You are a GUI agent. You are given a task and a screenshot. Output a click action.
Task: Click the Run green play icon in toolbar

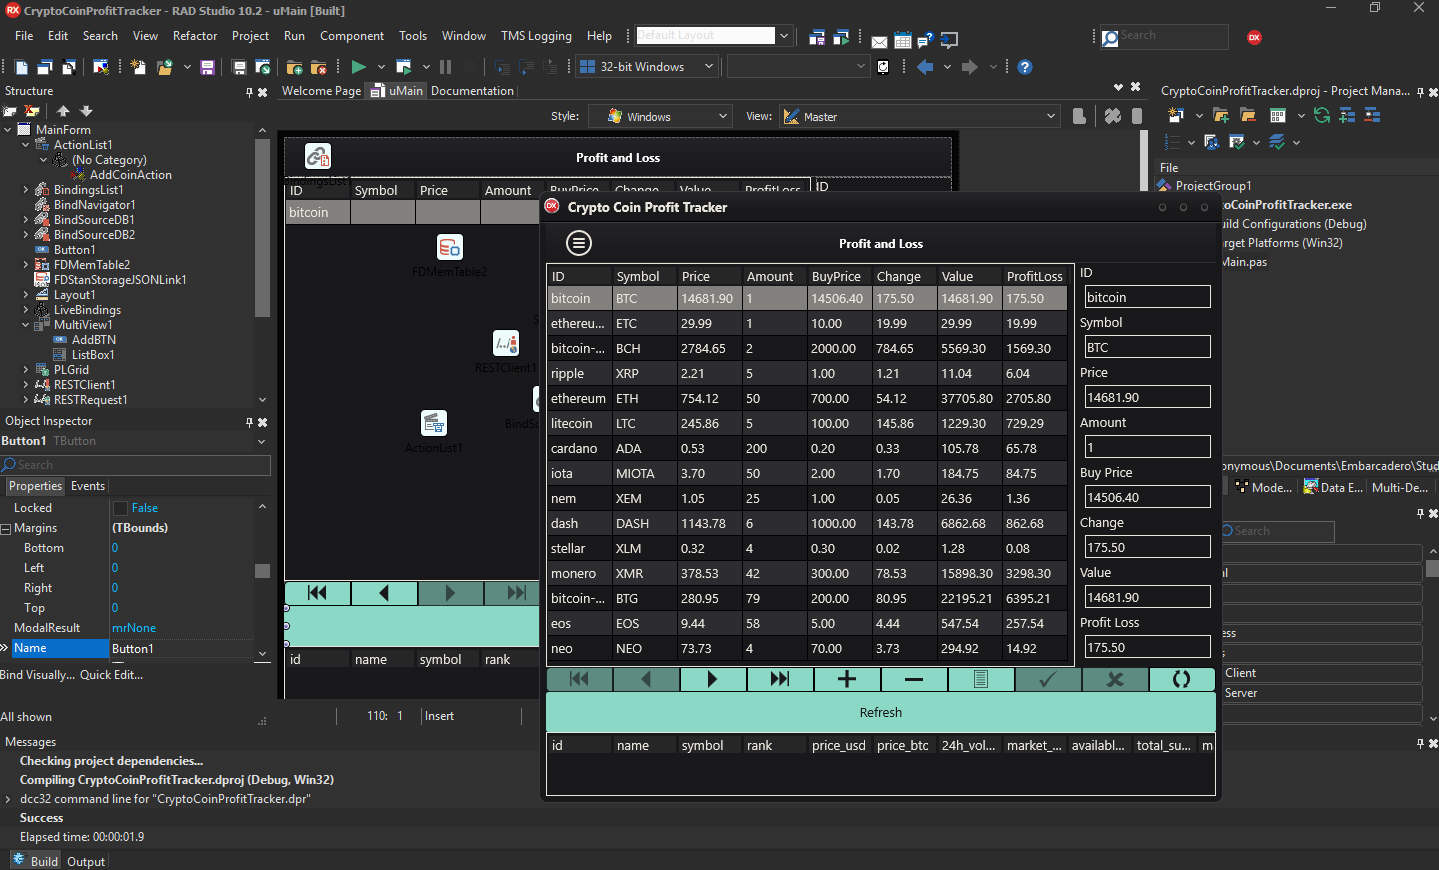coord(358,67)
